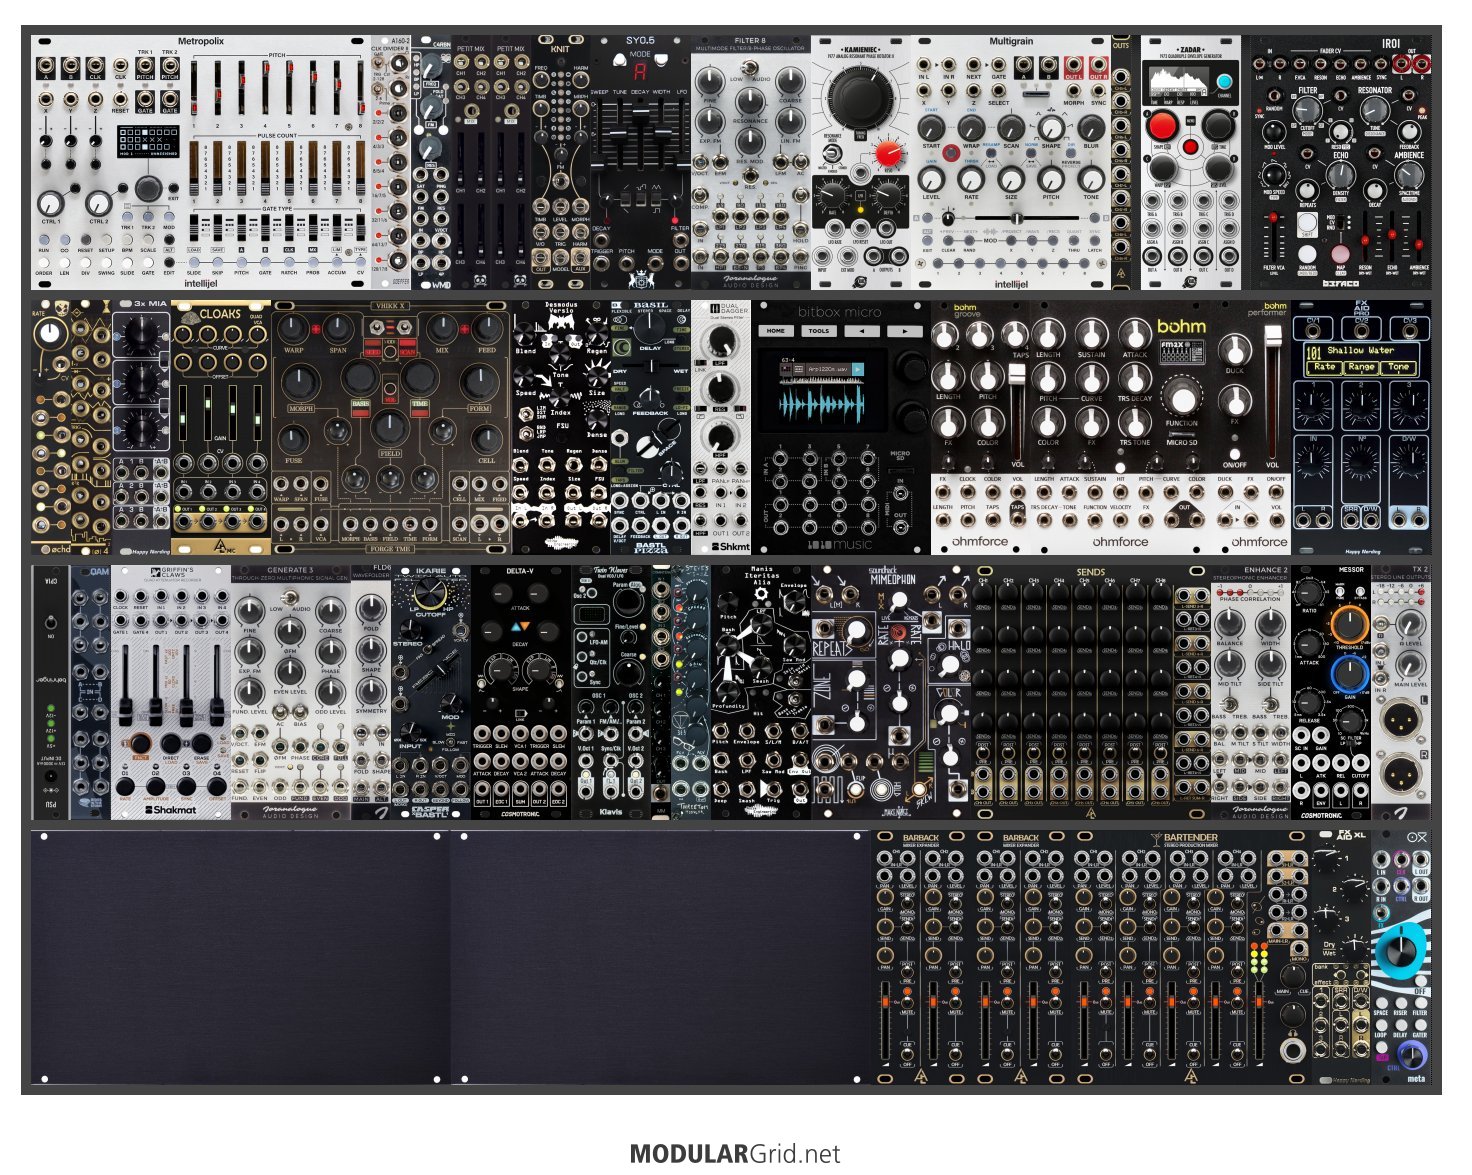1472x1175 pixels.
Task: Click the FILTER cutoff knob on IROI
Action: (x=1308, y=112)
